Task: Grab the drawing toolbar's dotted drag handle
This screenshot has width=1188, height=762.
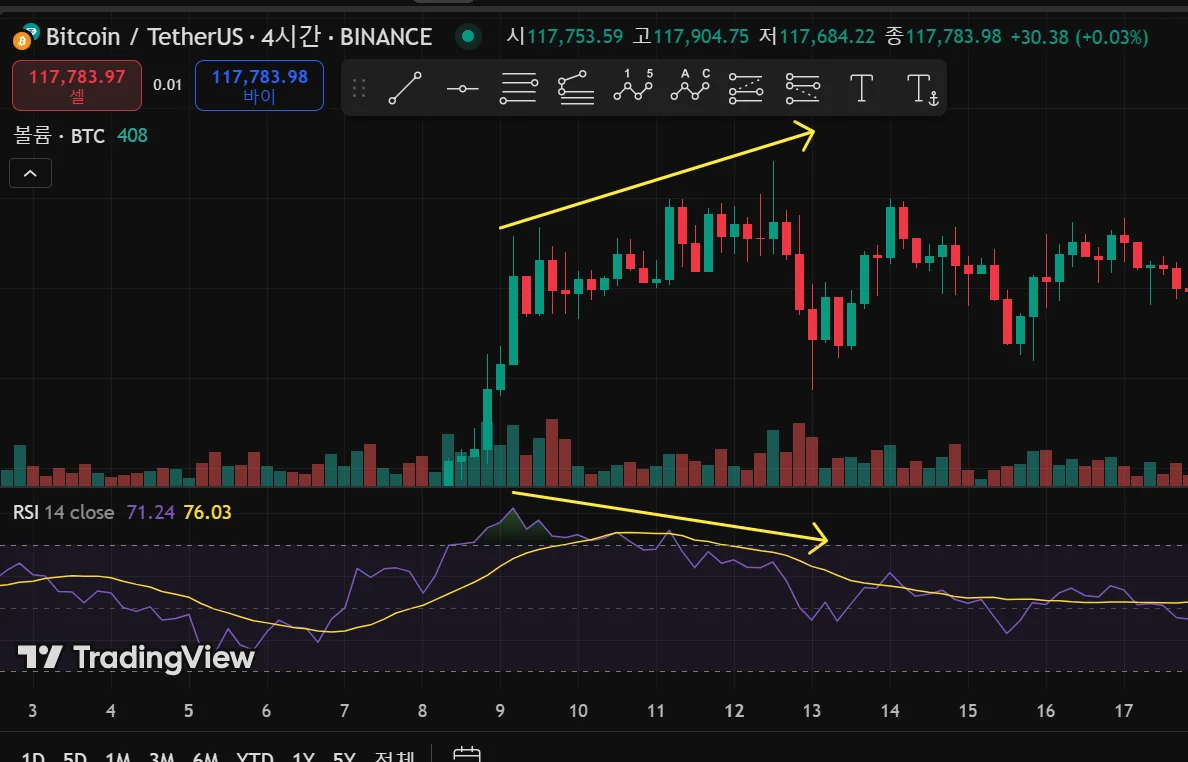Action: click(359, 89)
